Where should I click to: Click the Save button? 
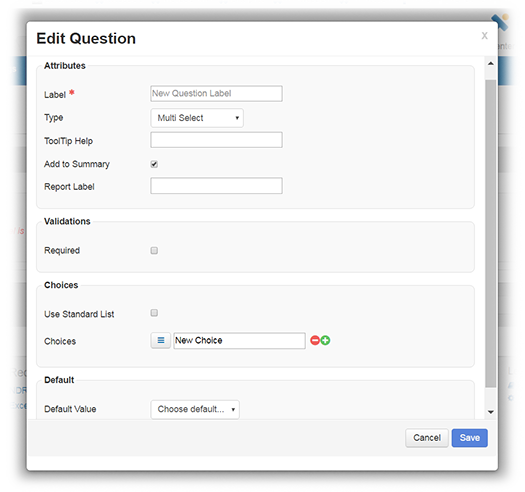coord(469,438)
